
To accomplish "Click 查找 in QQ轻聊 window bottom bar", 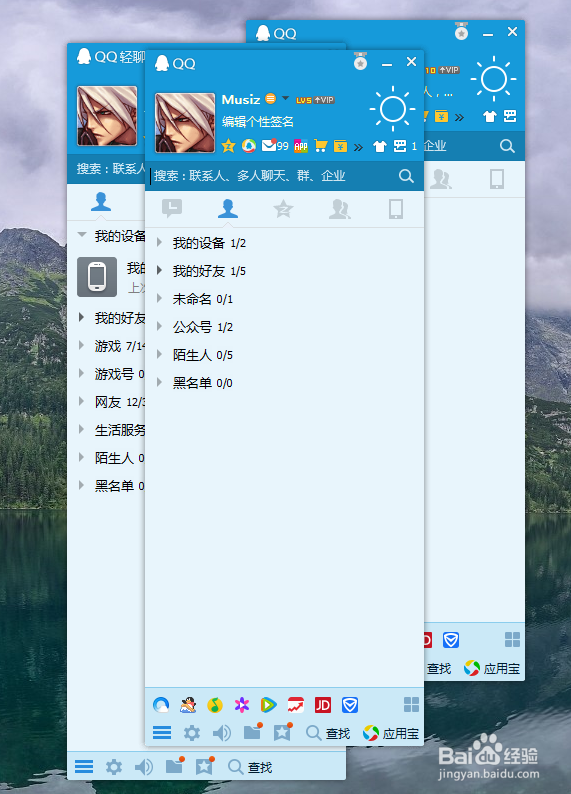I will click(x=250, y=767).
